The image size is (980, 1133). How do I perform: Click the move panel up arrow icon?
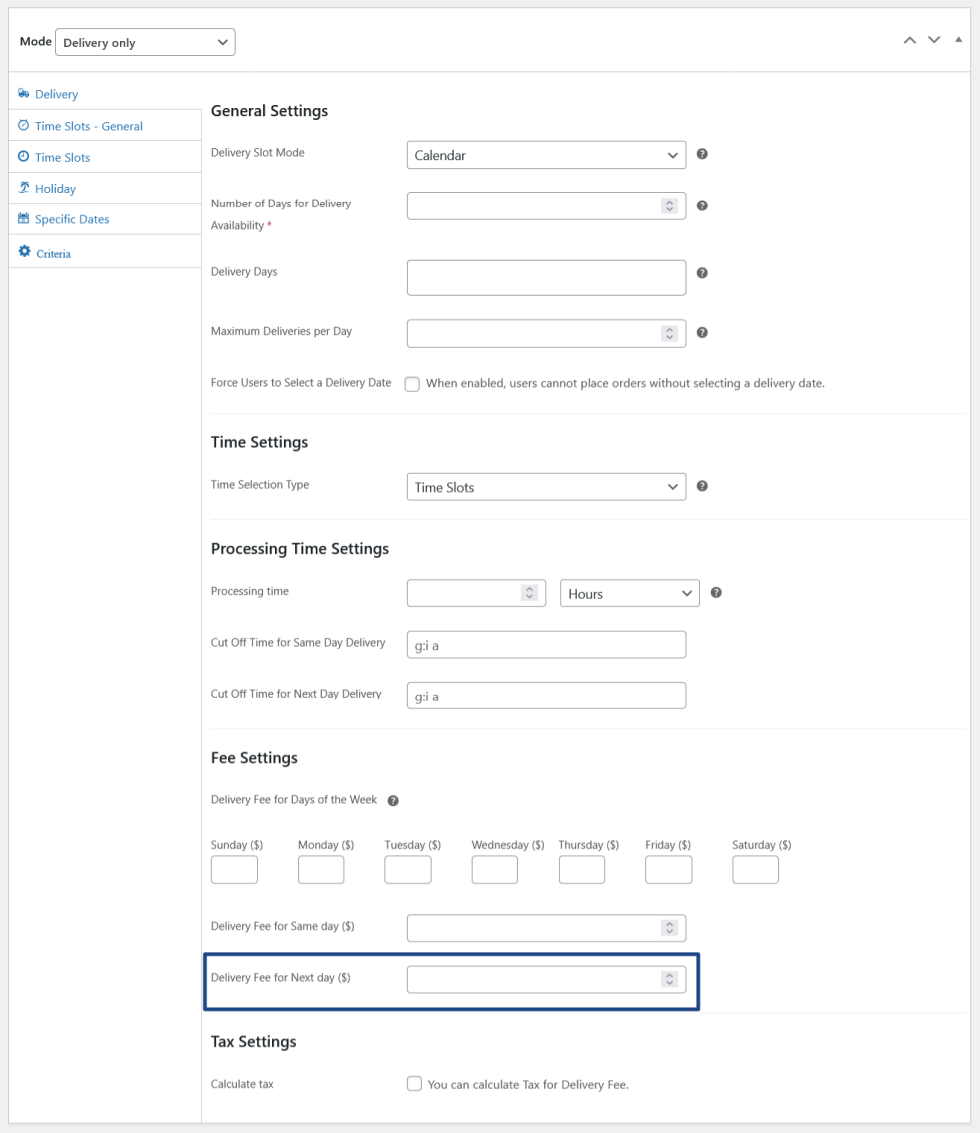tap(909, 40)
